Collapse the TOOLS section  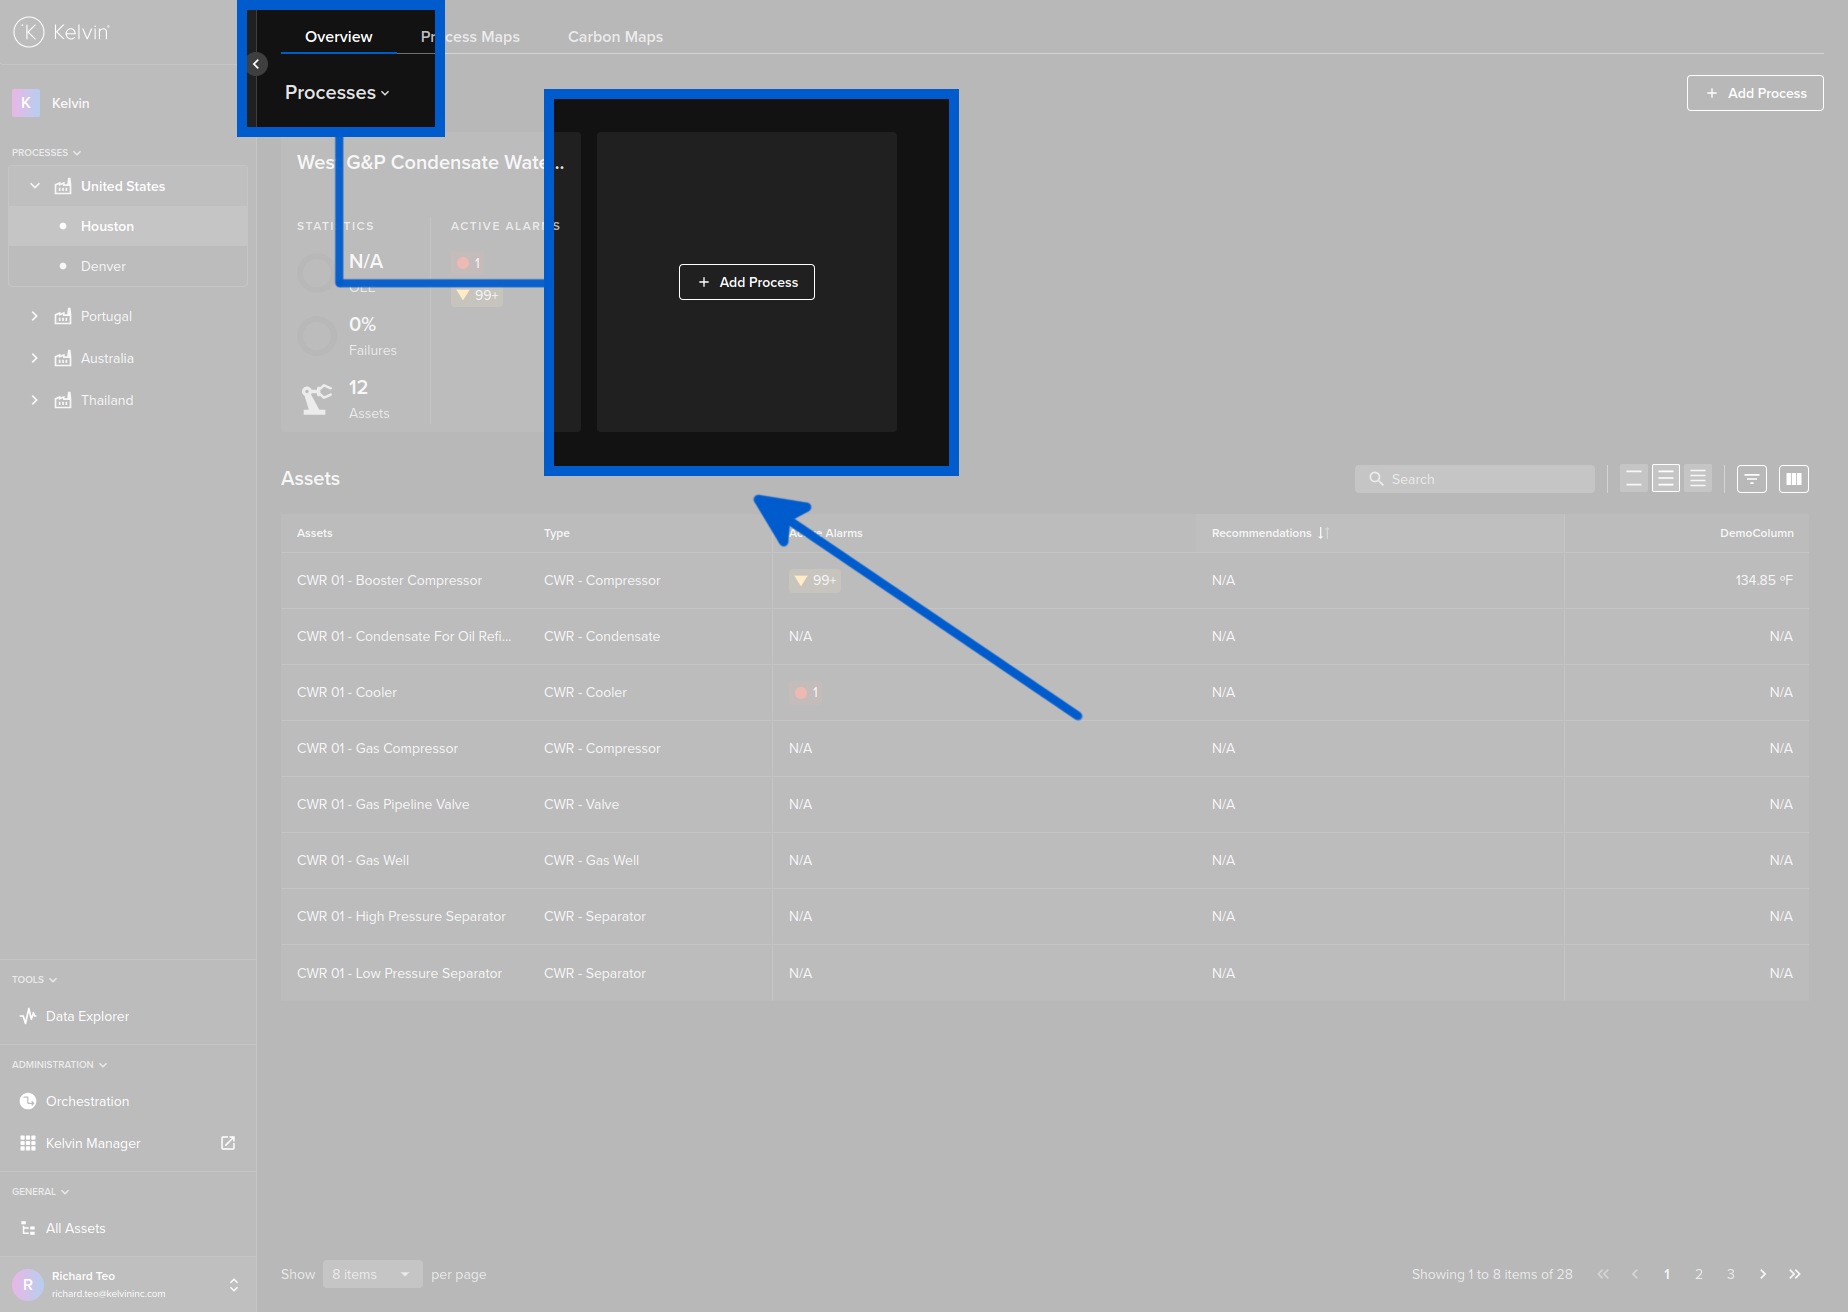point(34,979)
